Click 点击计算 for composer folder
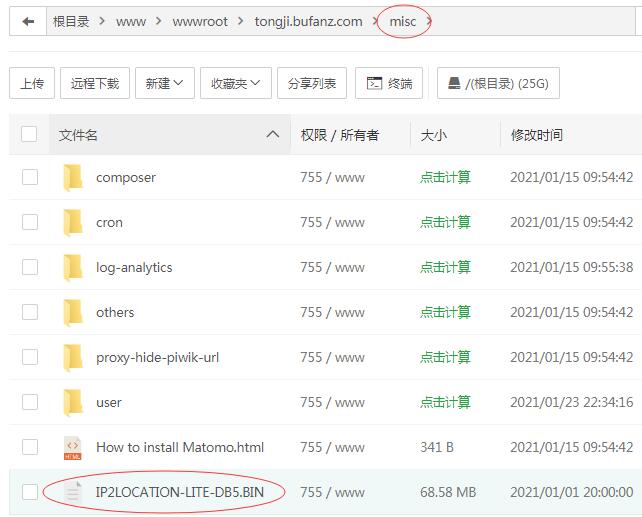Viewport: 642px width, 517px height. coord(445,177)
